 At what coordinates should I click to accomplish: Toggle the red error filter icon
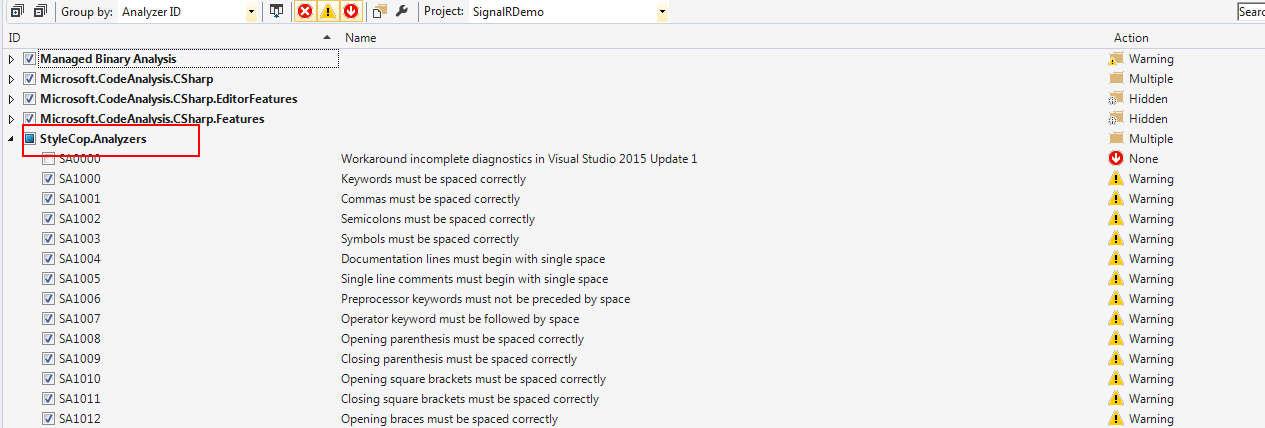click(x=306, y=12)
